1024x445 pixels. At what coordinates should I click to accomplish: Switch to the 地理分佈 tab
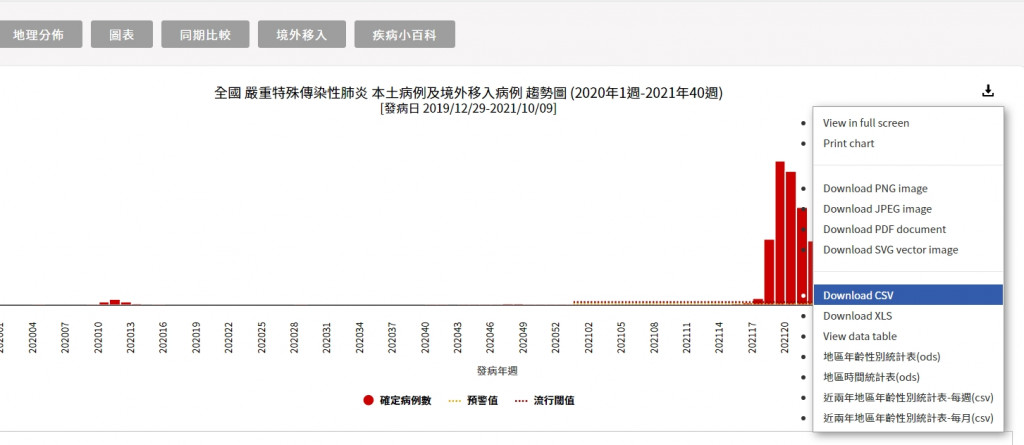coord(39,35)
